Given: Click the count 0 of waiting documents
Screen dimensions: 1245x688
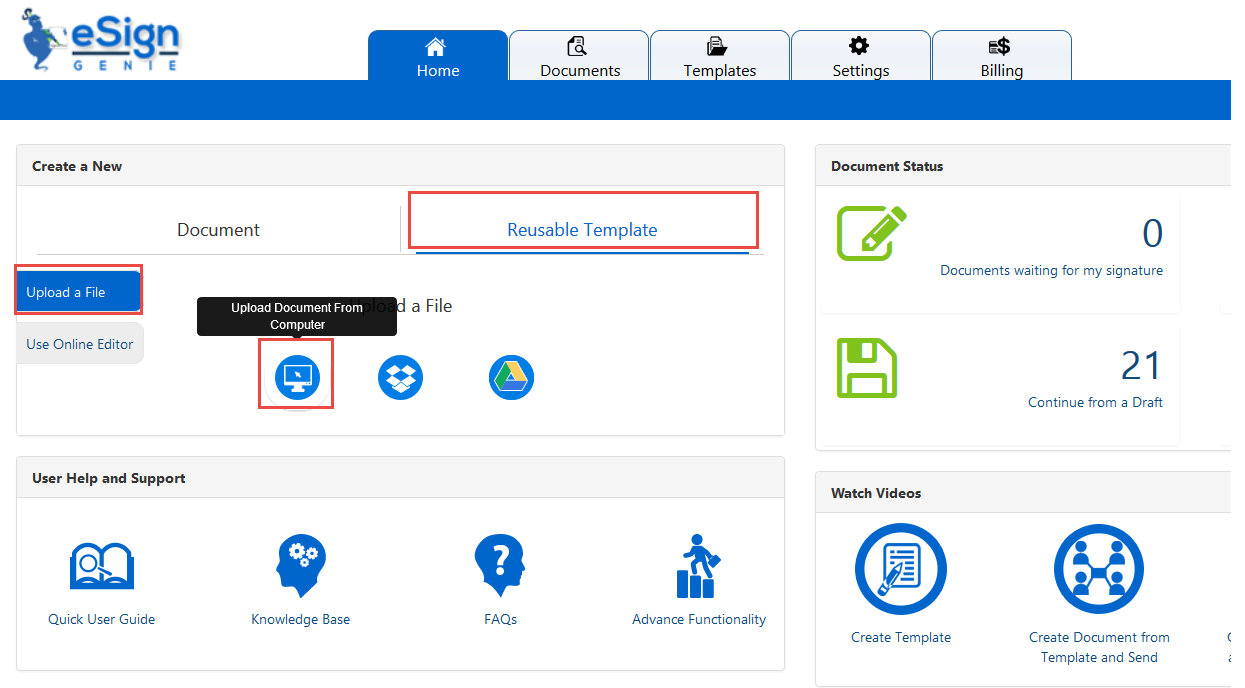Looking at the screenshot, I should click(1152, 233).
